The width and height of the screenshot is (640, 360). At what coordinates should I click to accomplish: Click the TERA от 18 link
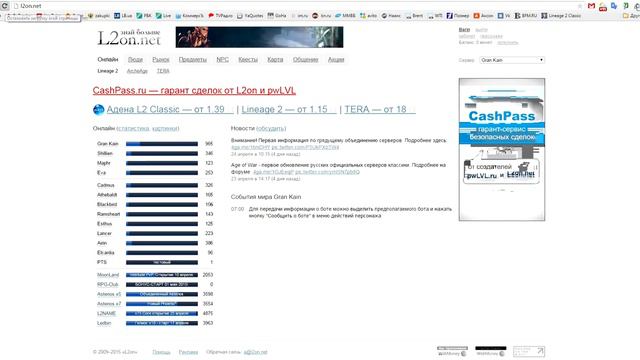380,109
